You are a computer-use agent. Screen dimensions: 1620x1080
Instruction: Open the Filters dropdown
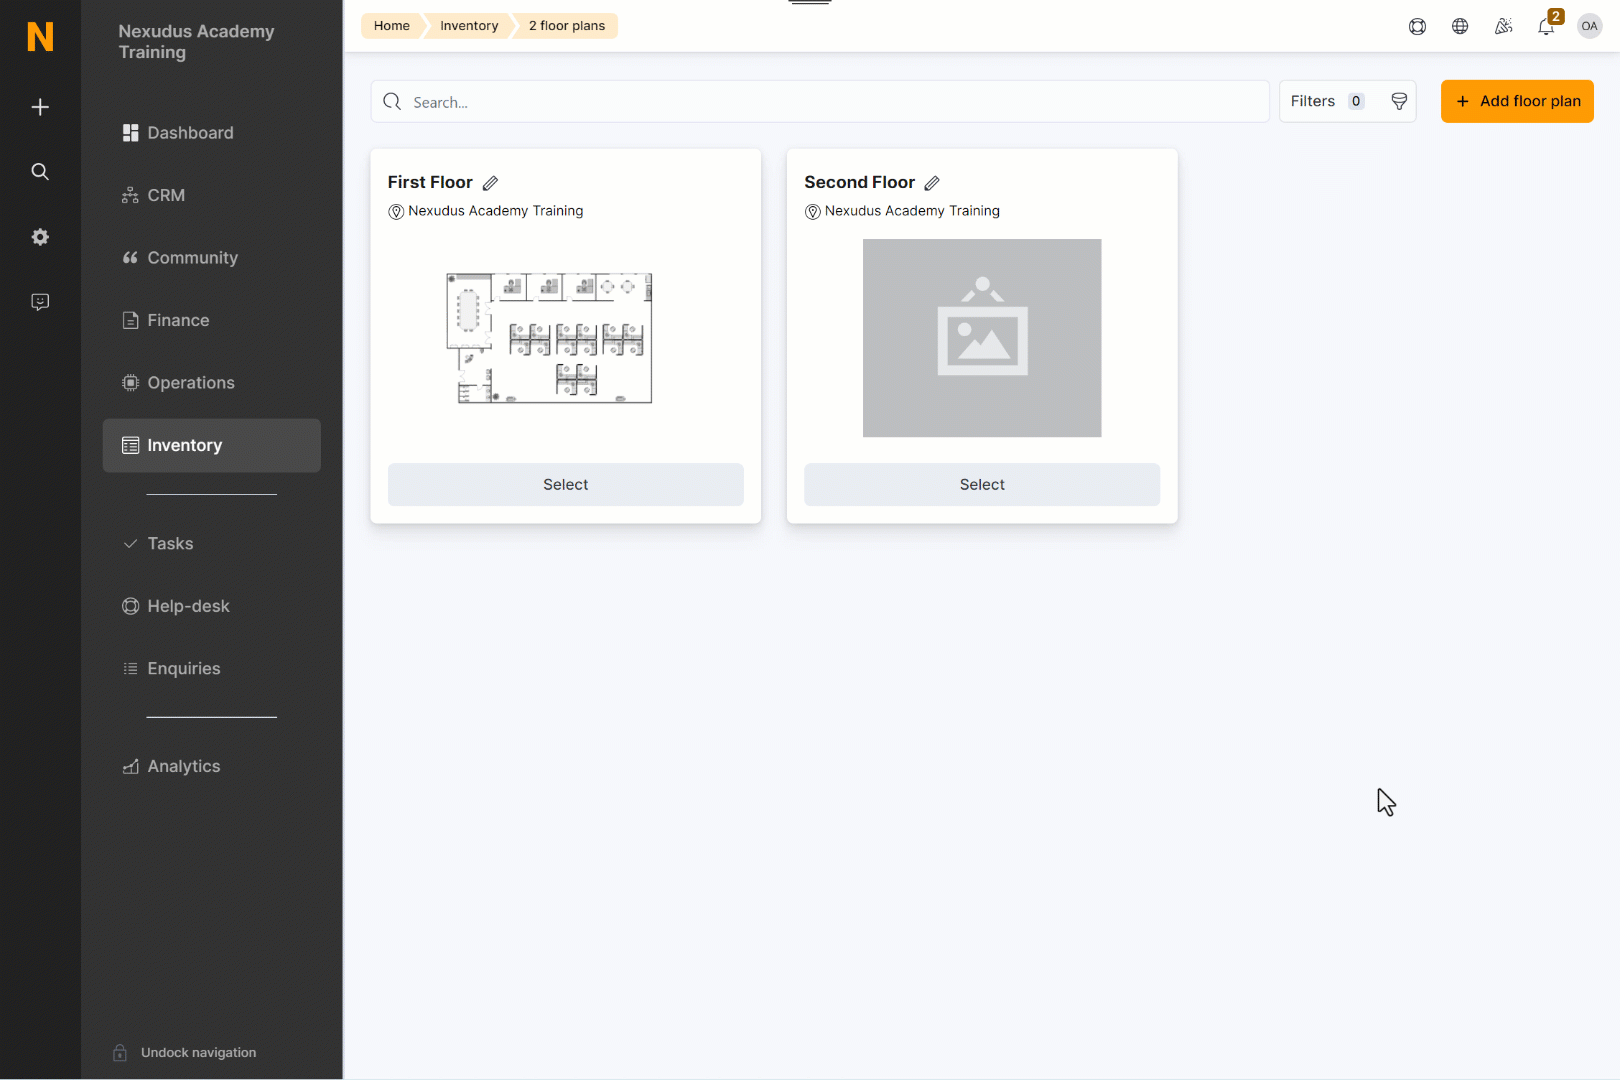[1347, 101]
